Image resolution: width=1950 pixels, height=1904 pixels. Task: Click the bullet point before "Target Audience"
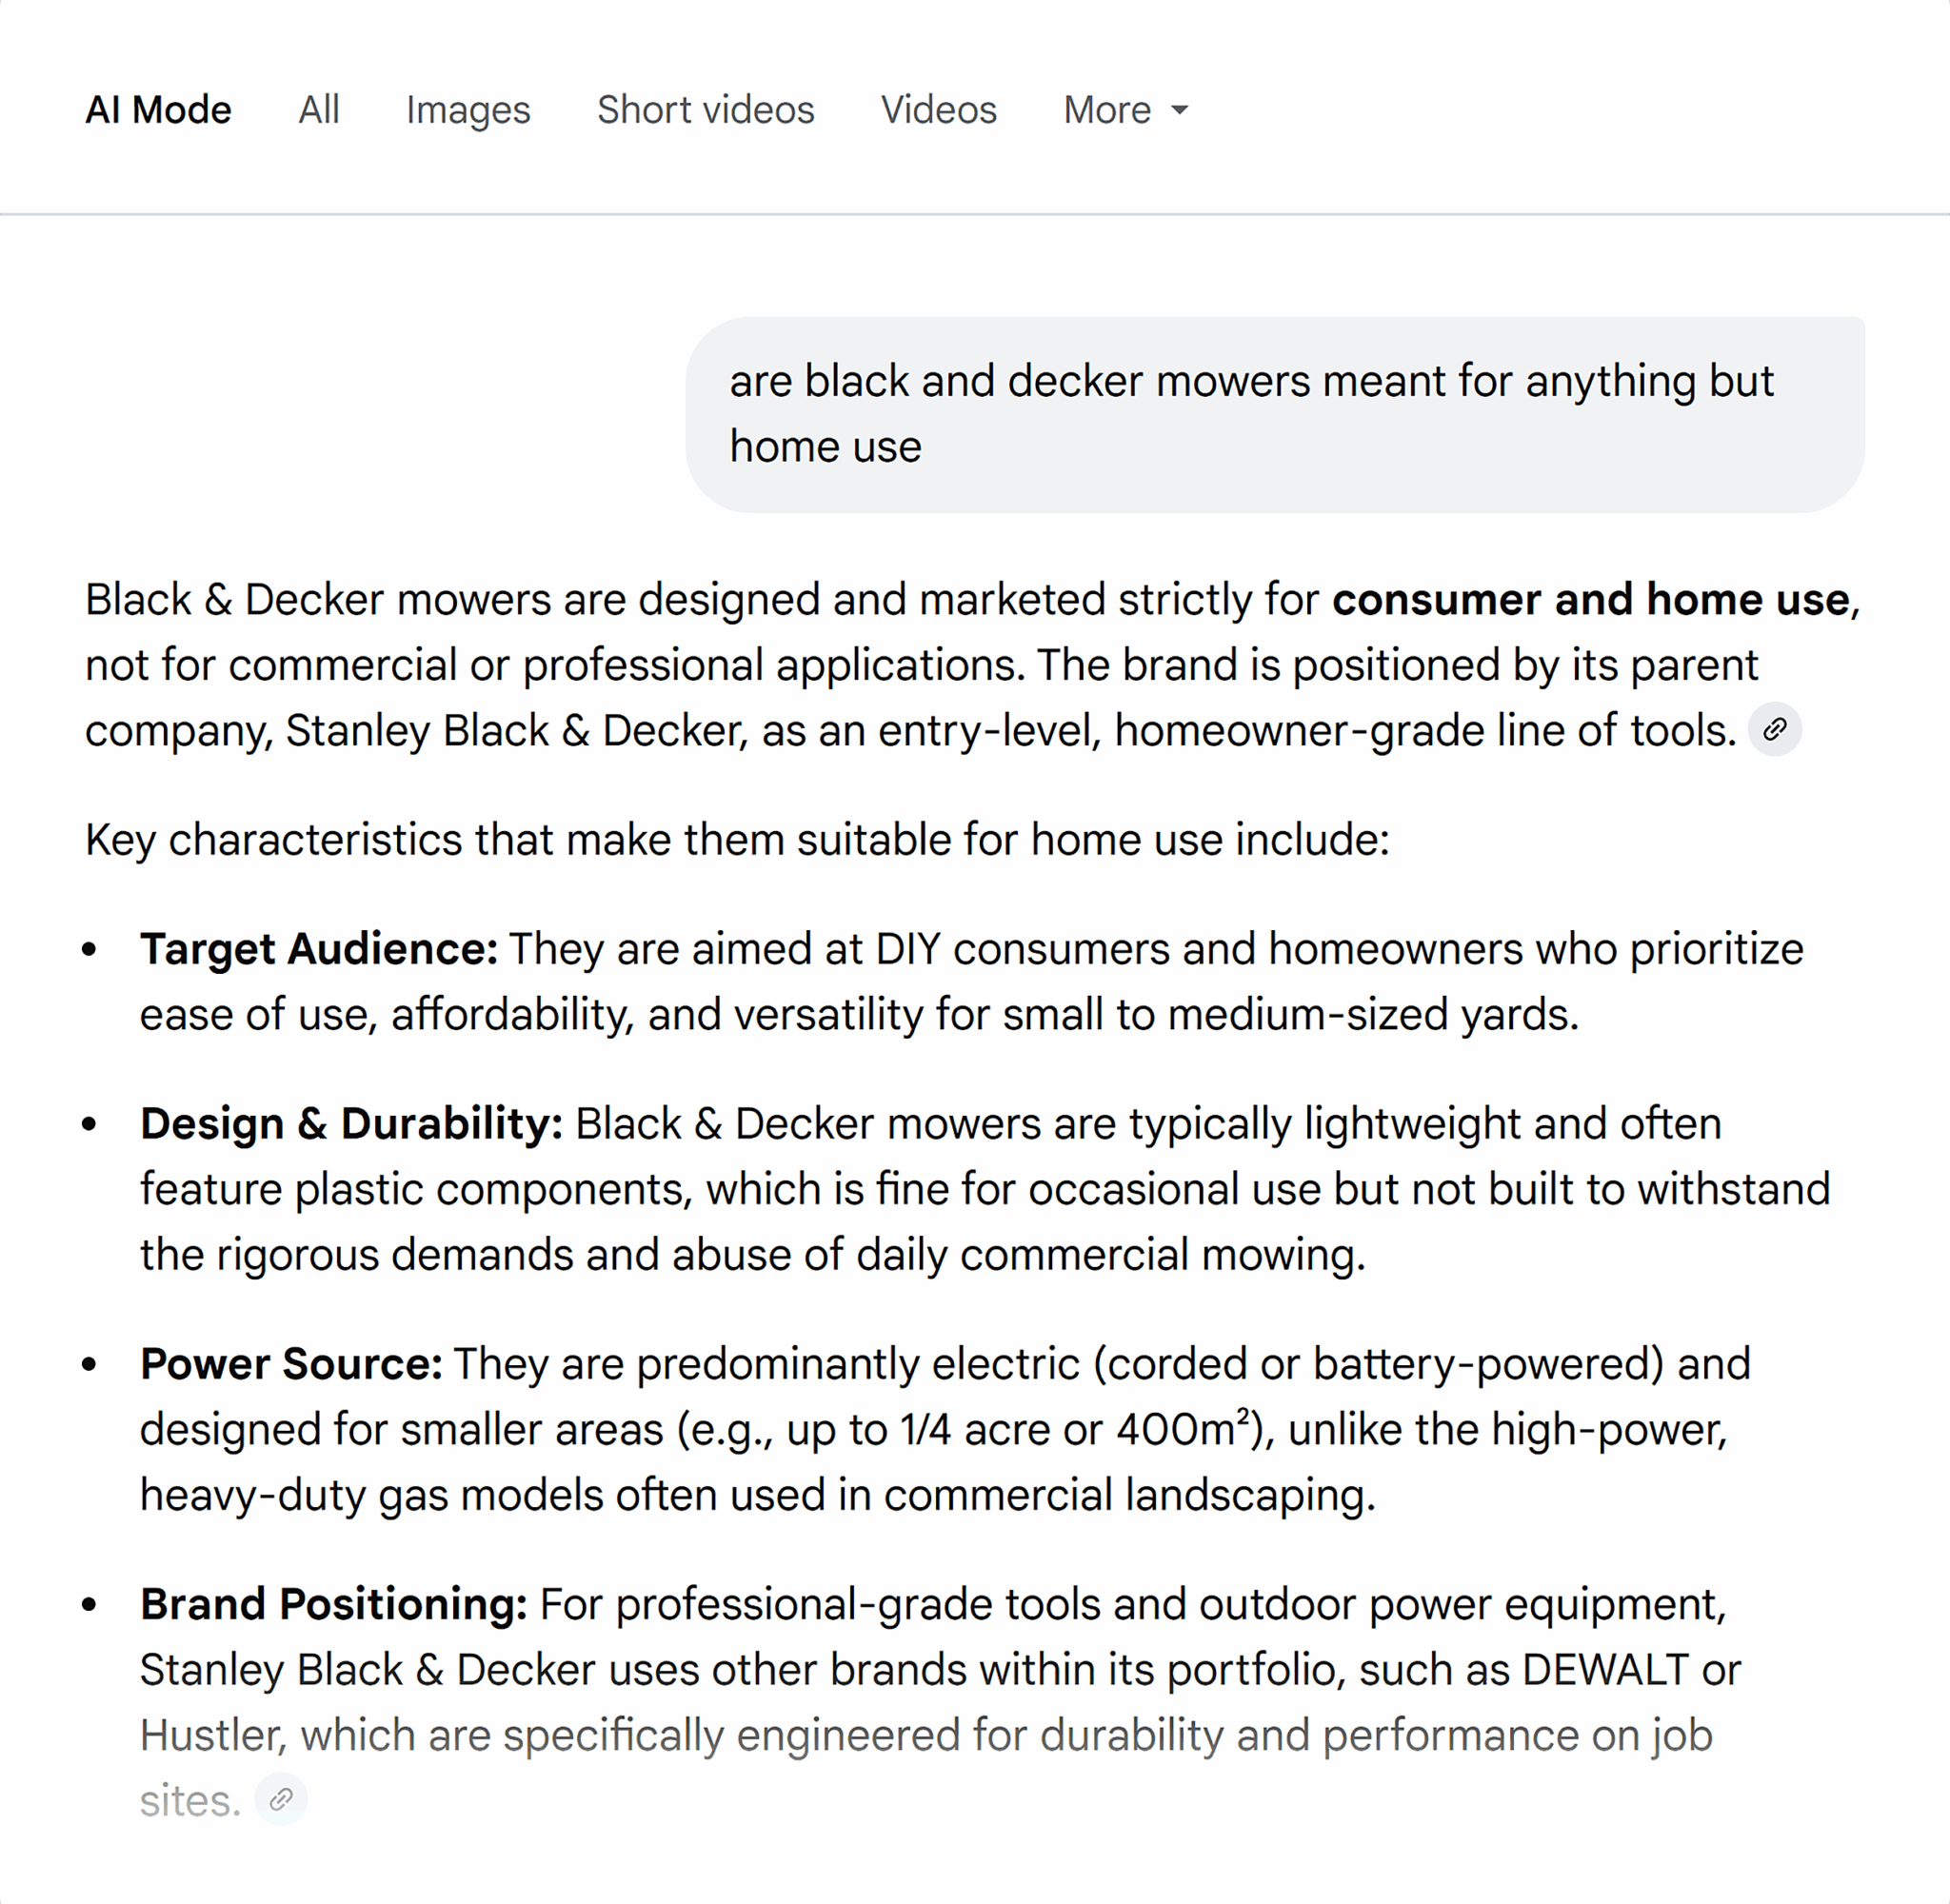pos(90,950)
